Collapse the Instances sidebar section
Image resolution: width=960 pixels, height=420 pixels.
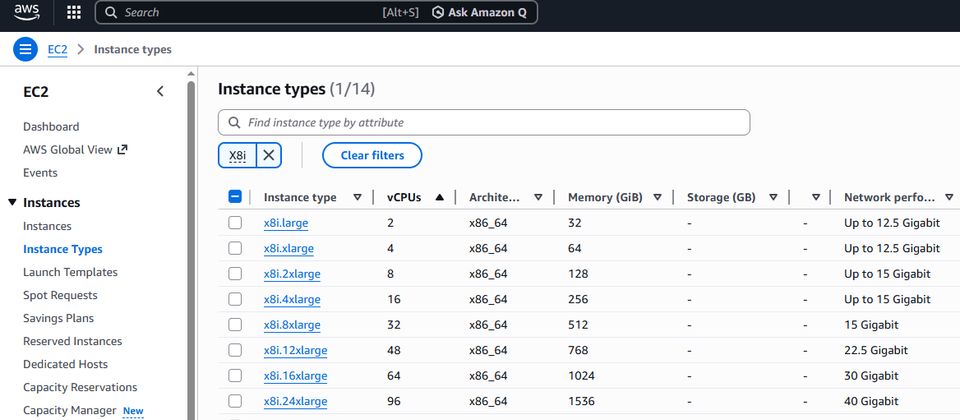(x=12, y=202)
